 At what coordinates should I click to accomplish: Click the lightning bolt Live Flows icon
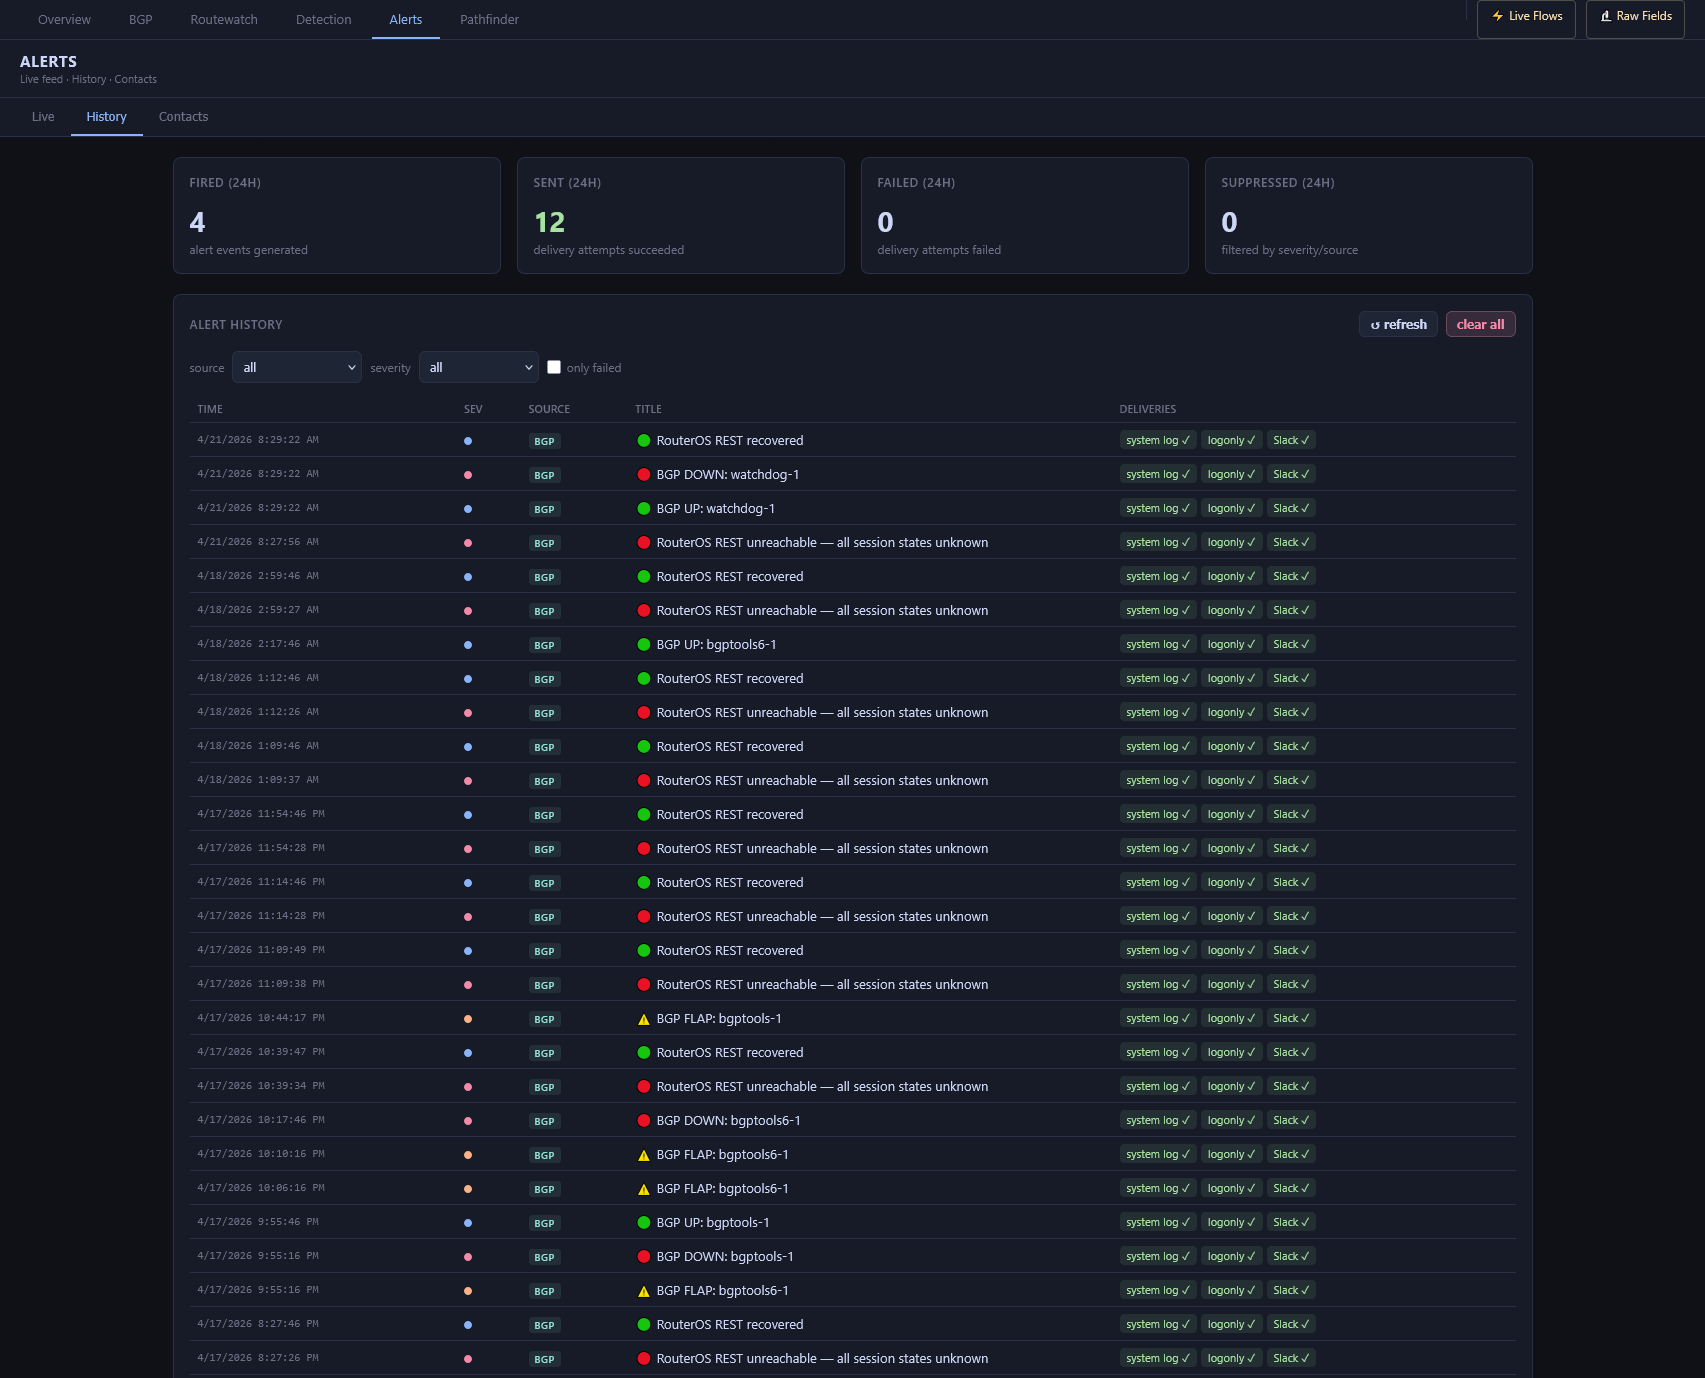(1497, 16)
